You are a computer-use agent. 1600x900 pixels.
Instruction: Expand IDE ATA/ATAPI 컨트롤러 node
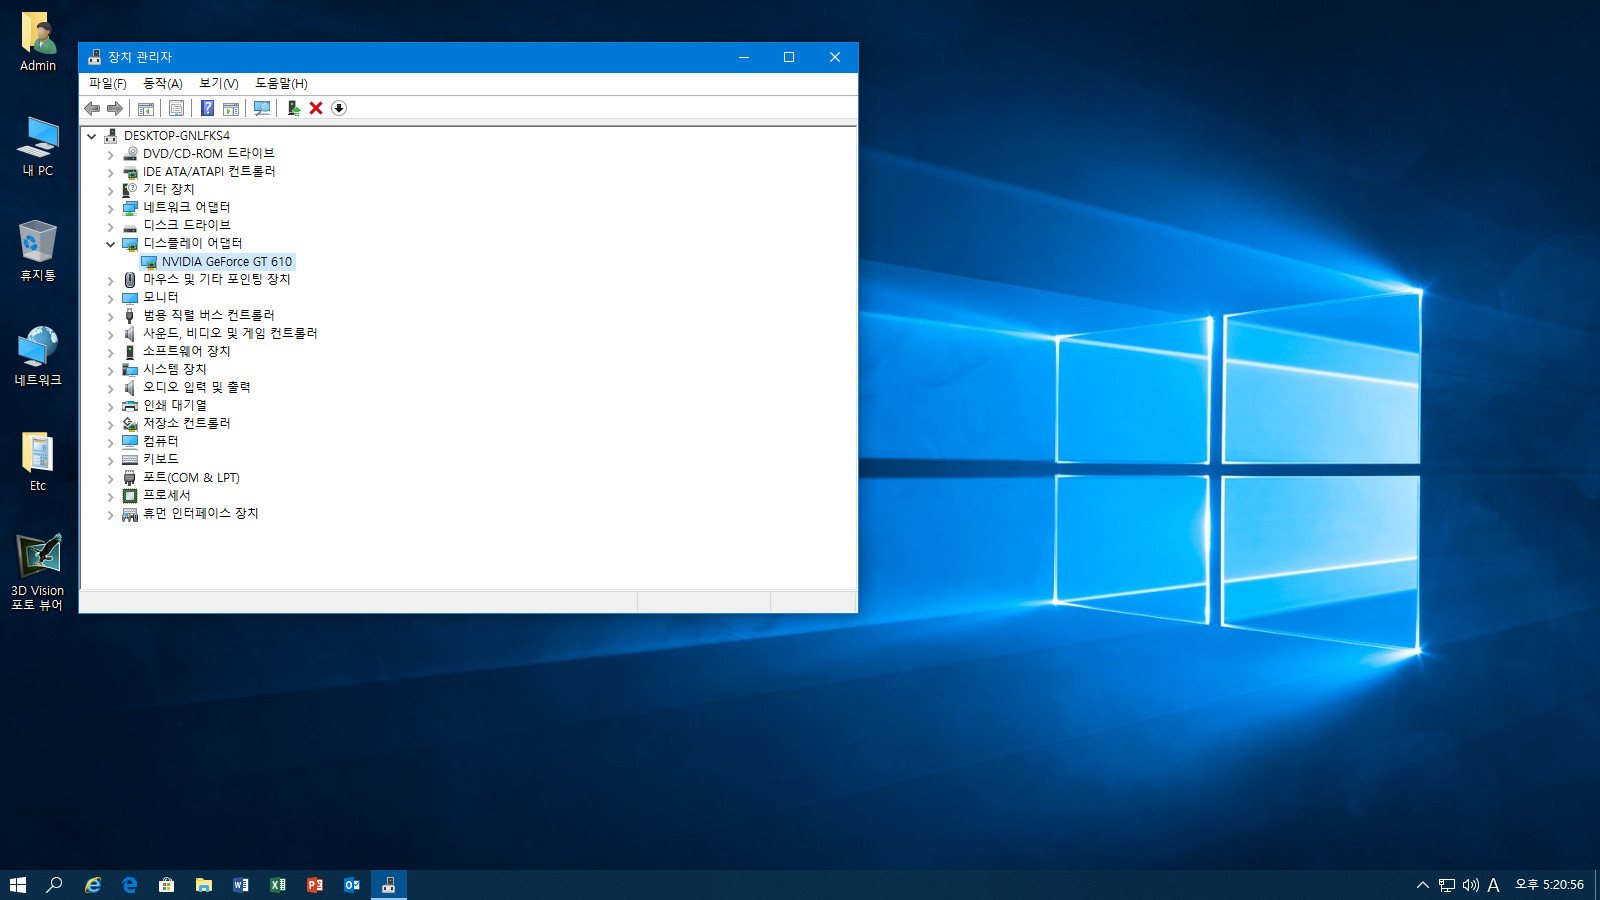(111, 172)
